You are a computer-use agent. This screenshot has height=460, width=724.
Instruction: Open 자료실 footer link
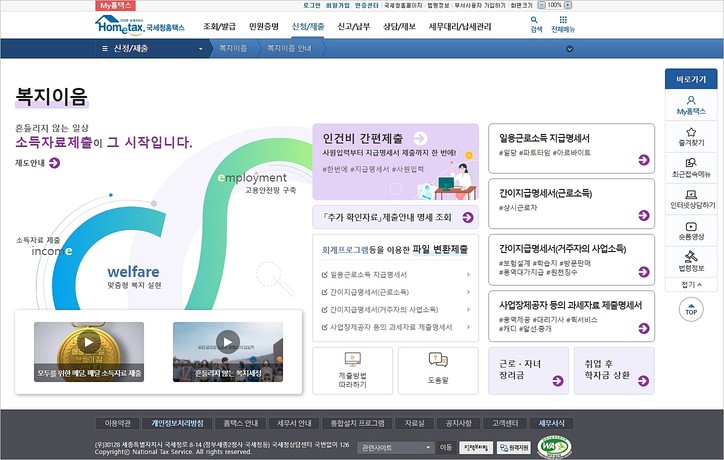414,423
